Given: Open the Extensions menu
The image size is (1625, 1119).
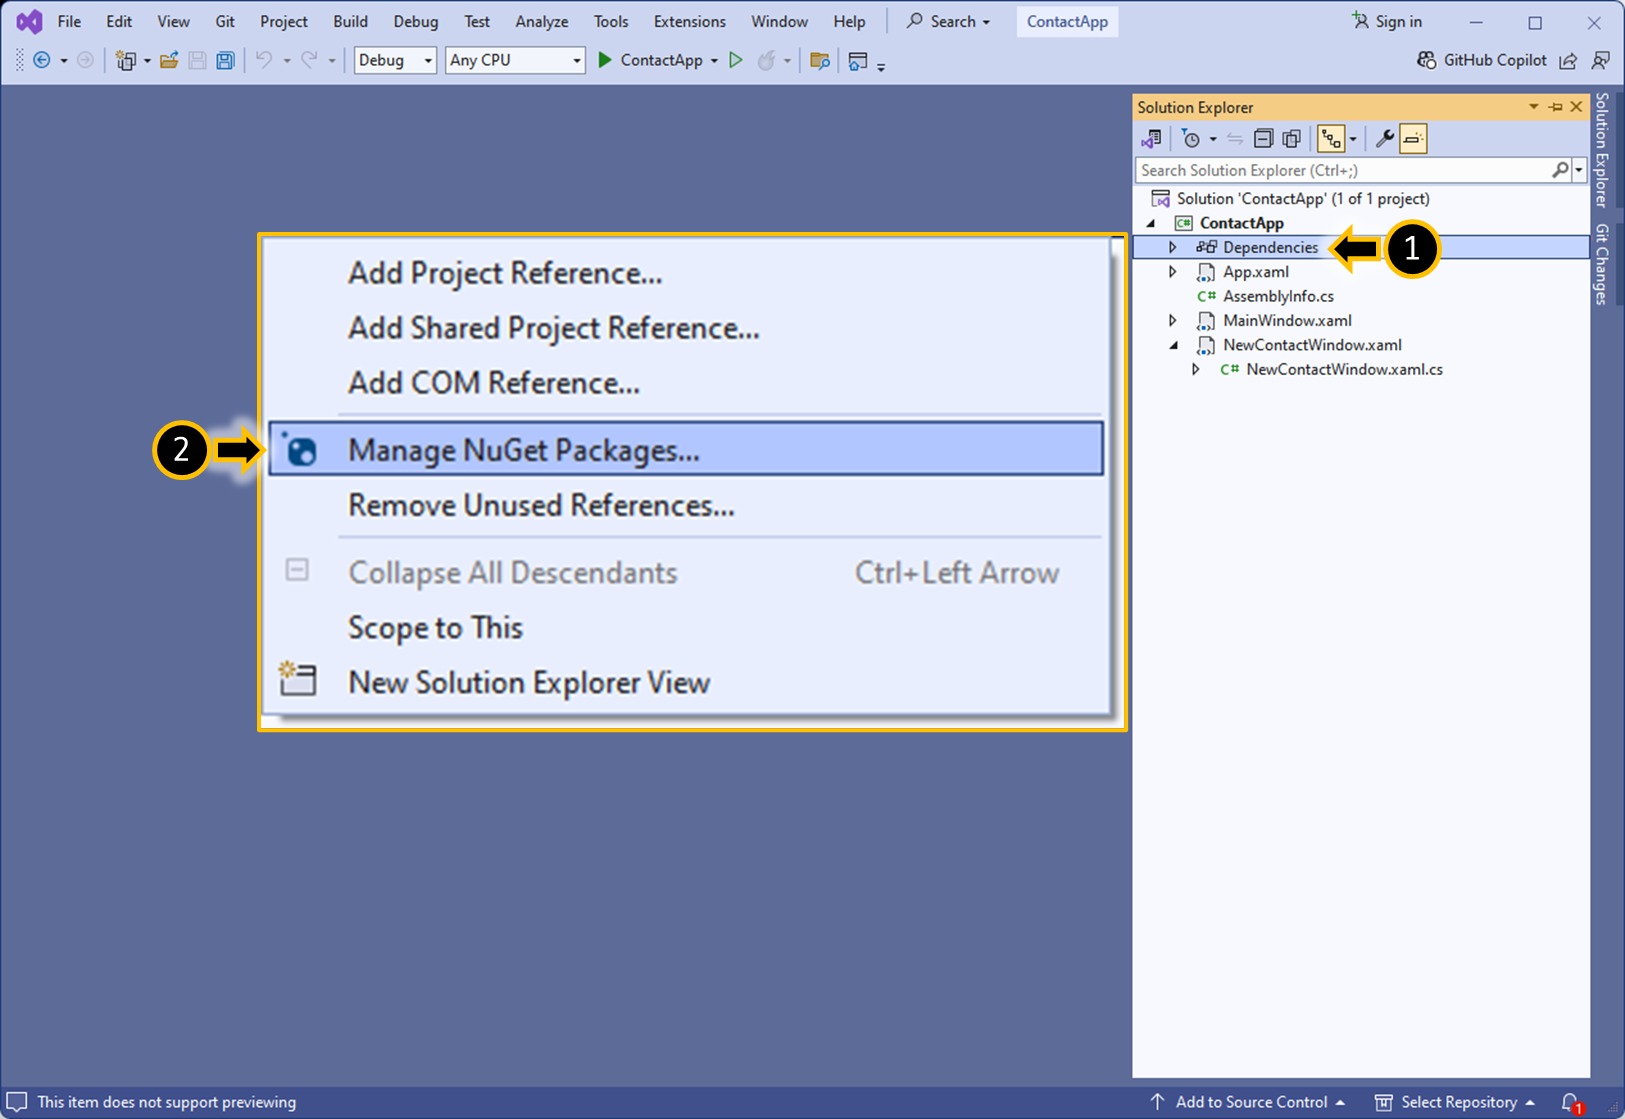Looking at the screenshot, I should pyautogui.click(x=690, y=21).
